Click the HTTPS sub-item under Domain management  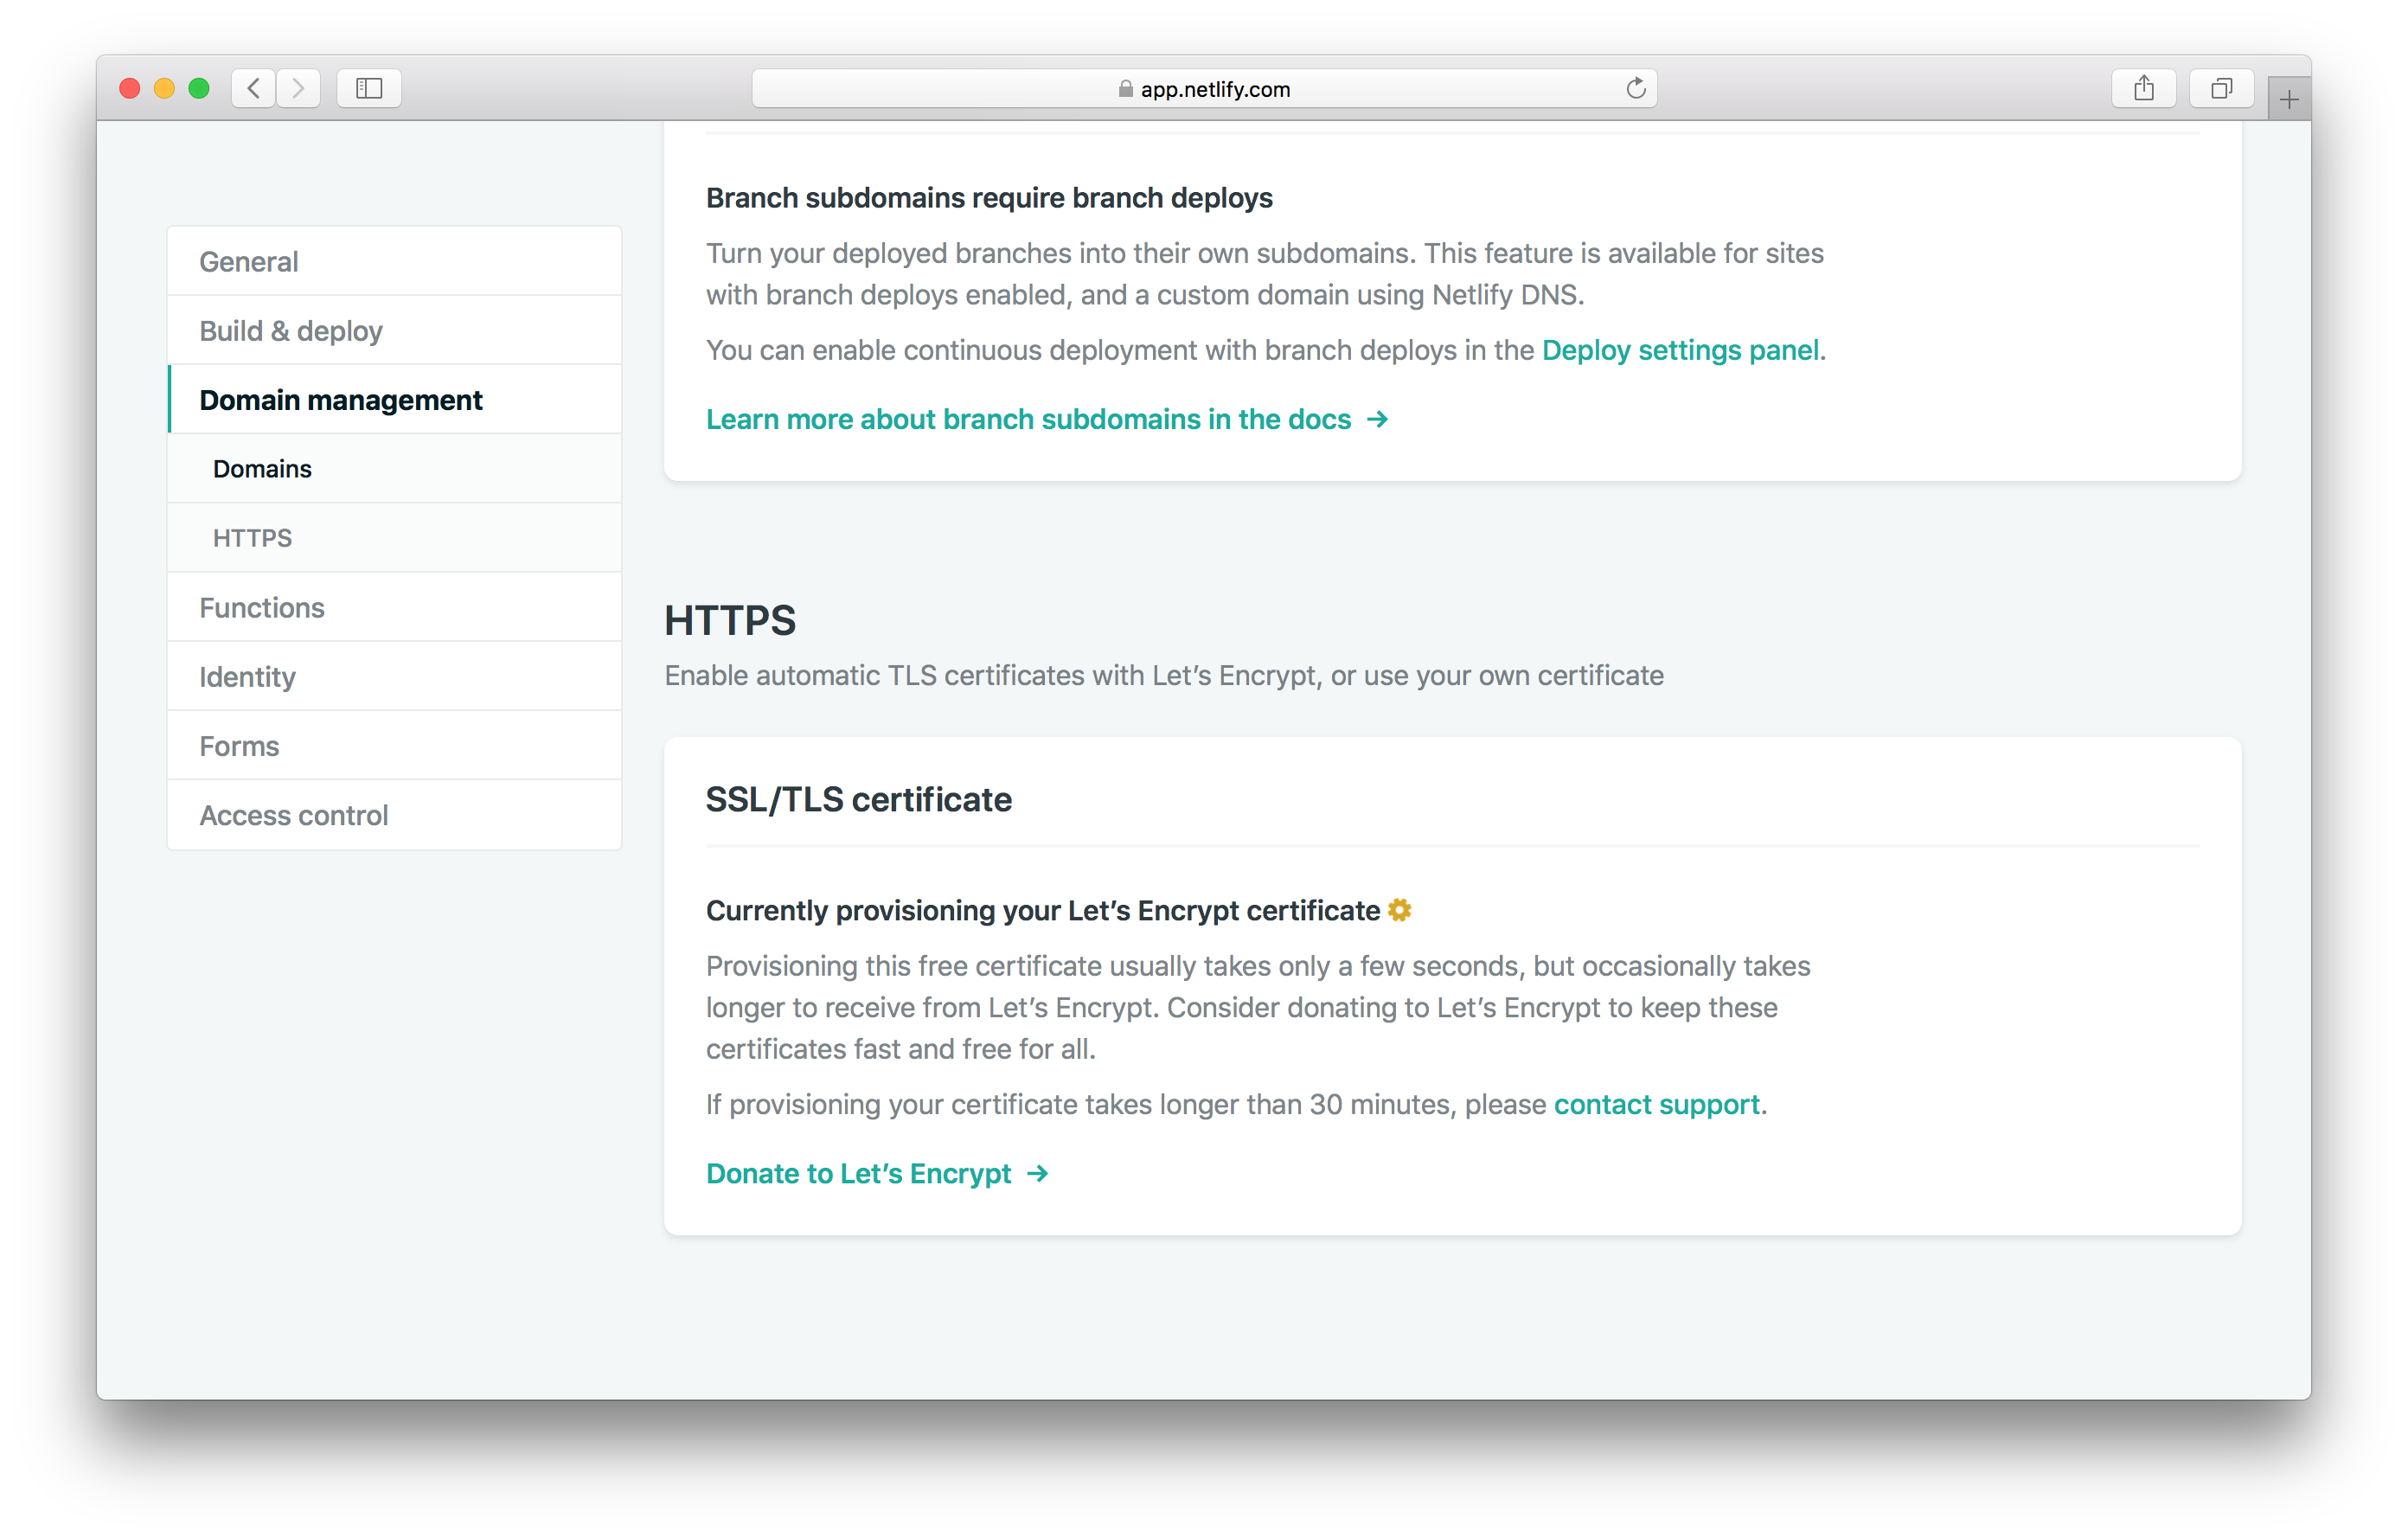coord(253,537)
